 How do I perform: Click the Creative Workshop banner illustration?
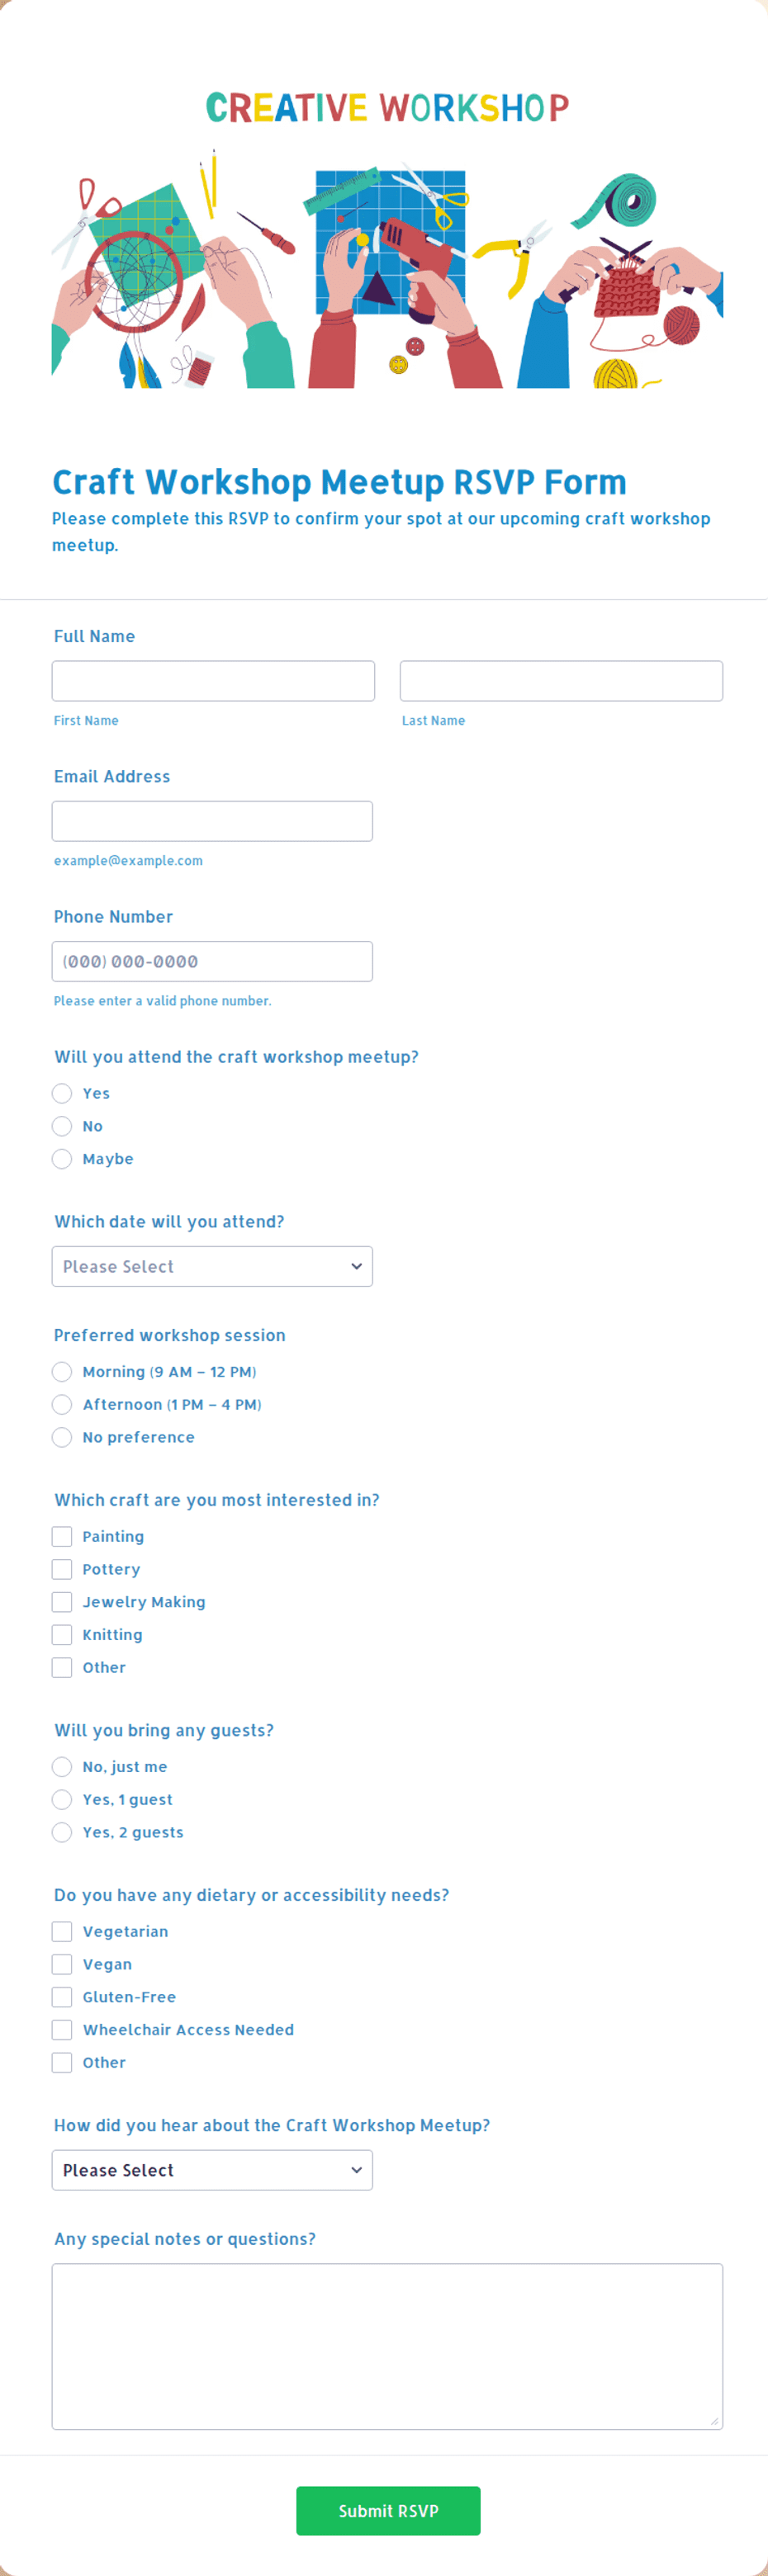(x=387, y=268)
